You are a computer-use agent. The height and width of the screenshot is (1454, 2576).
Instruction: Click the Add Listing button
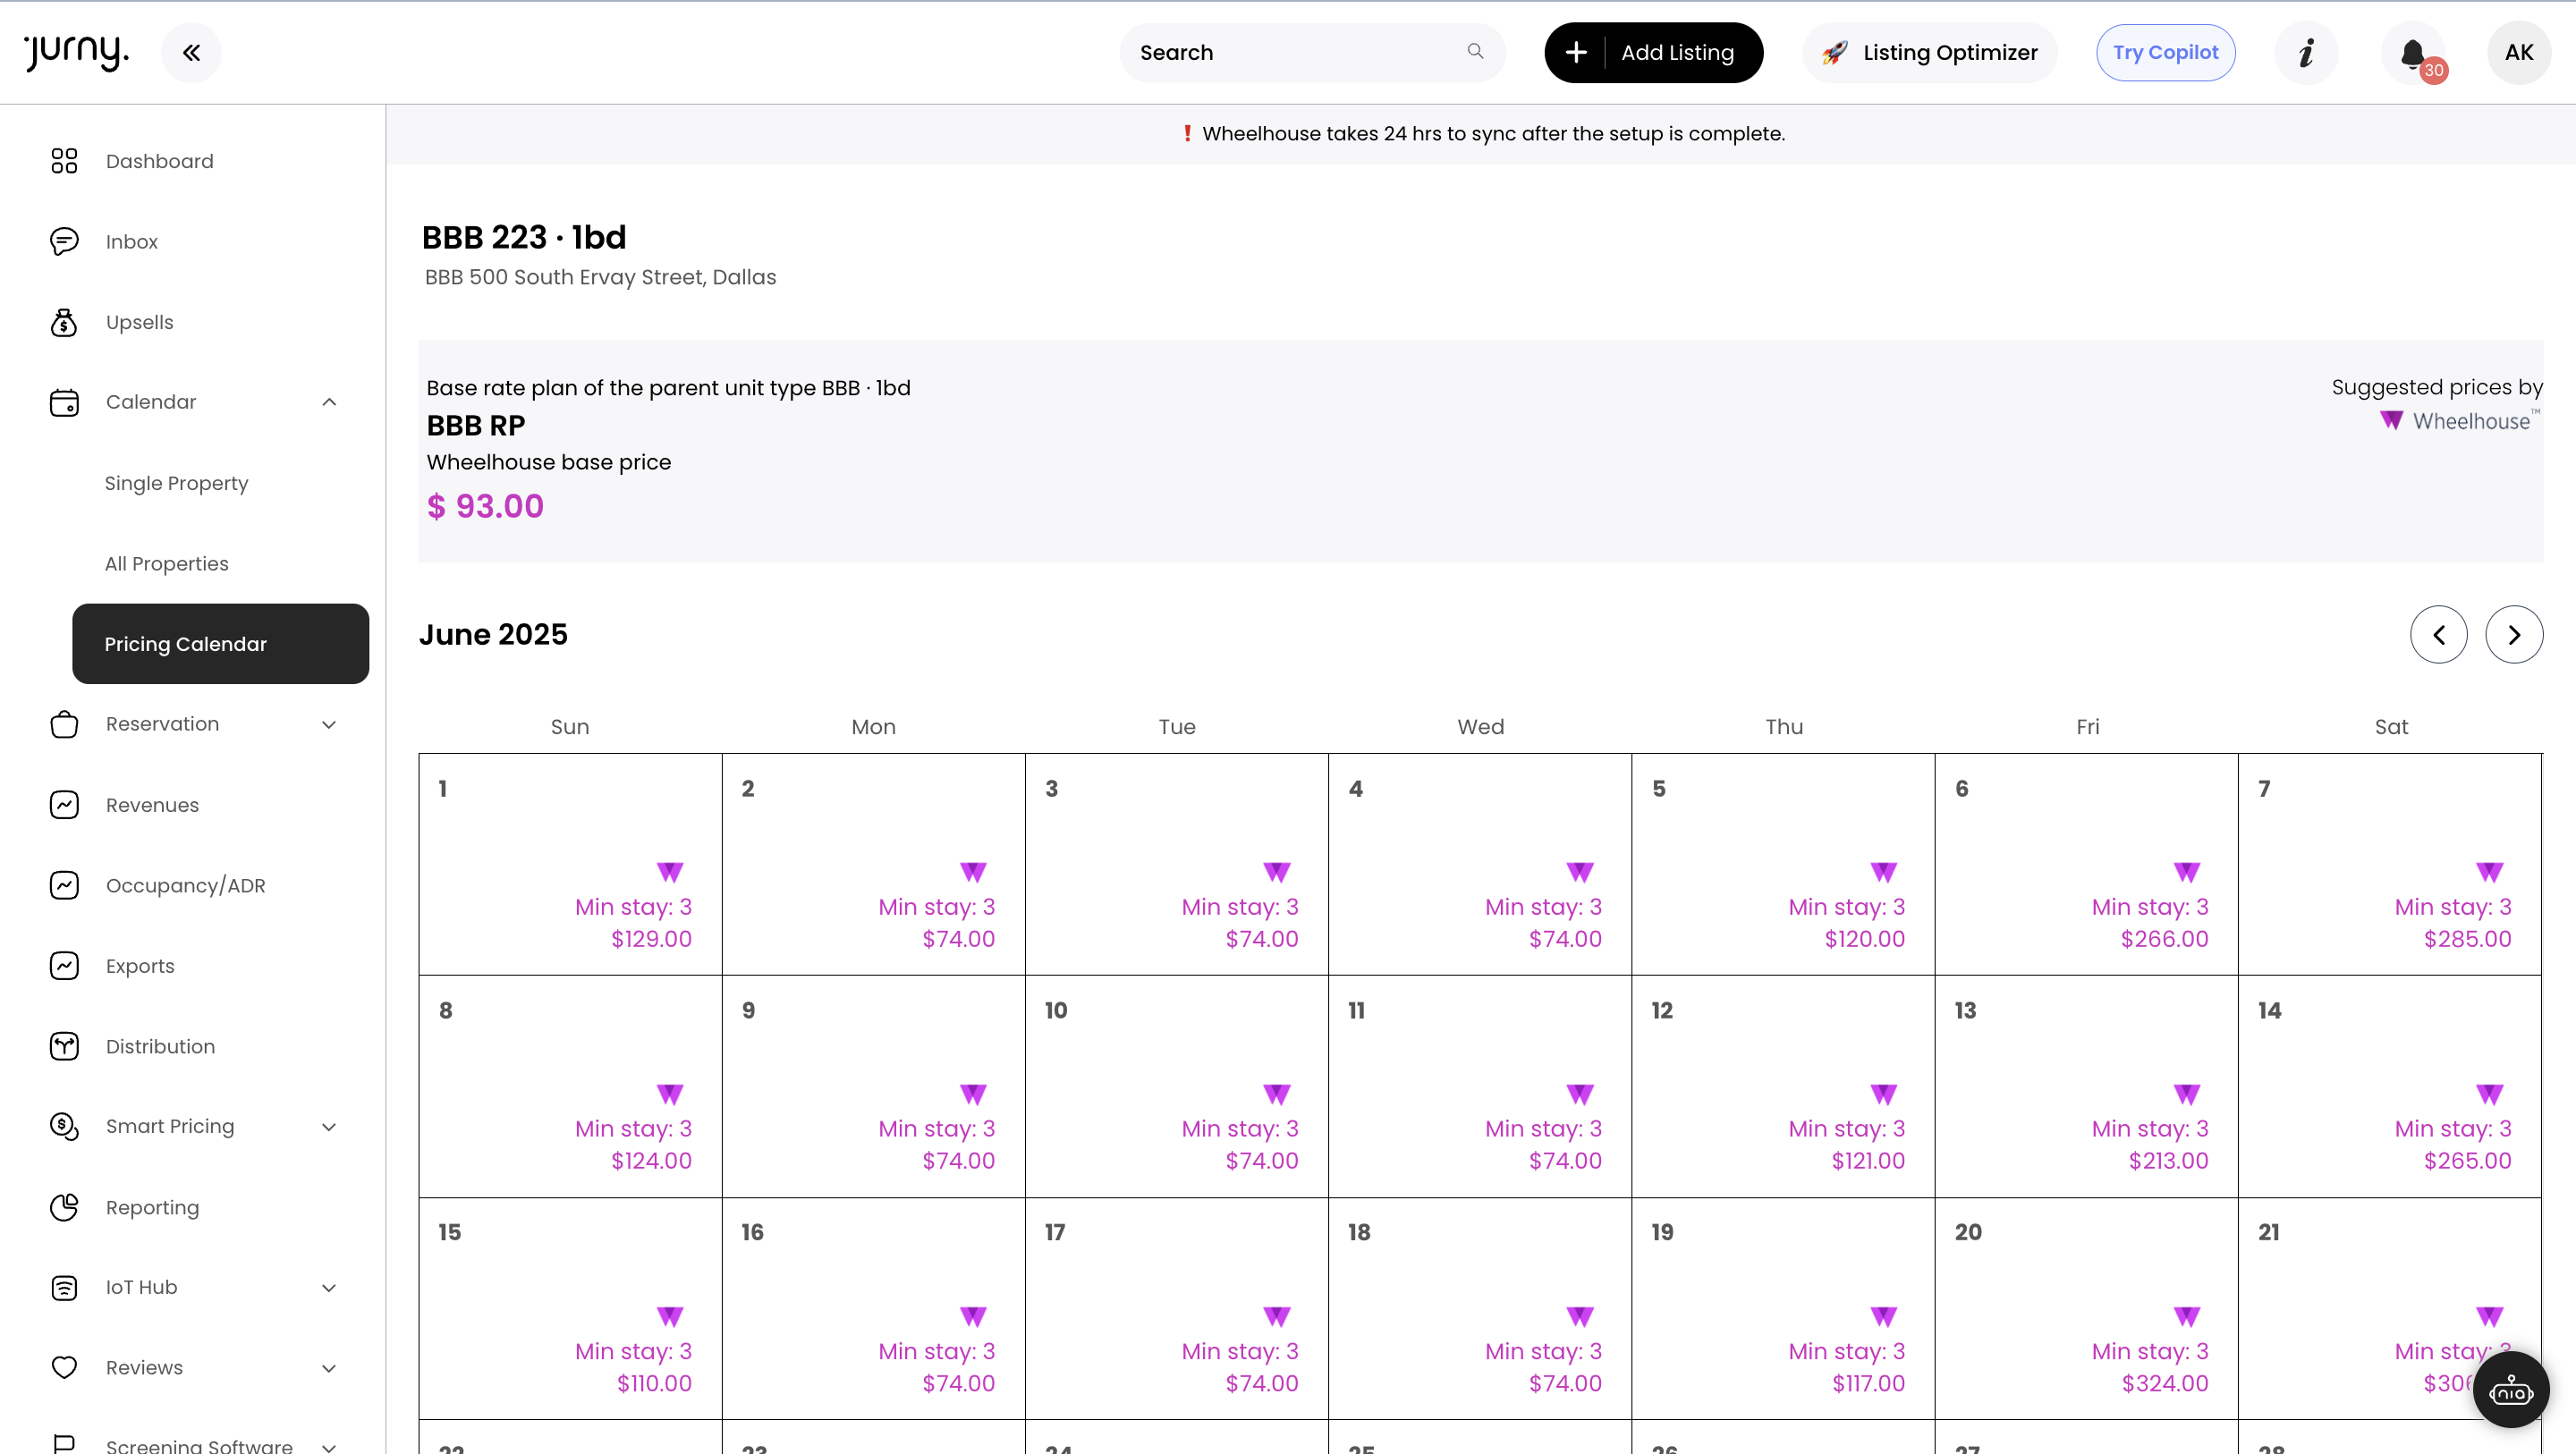(x=1654, y=52)
